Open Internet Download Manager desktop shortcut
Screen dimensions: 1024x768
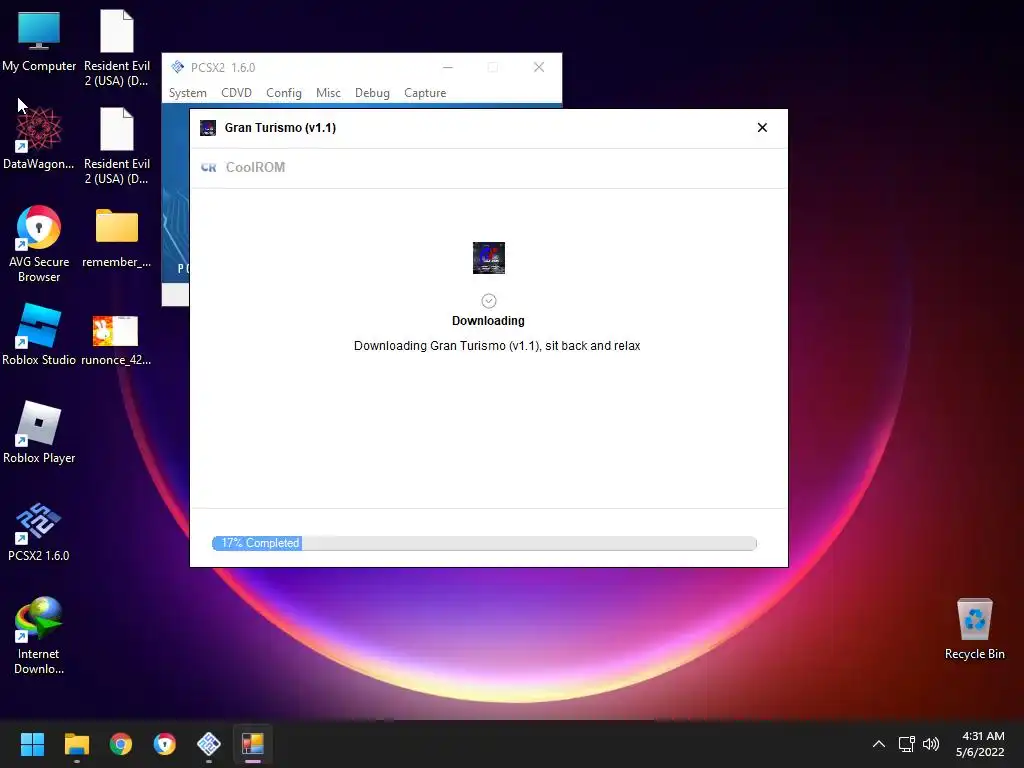coord(39,635)
